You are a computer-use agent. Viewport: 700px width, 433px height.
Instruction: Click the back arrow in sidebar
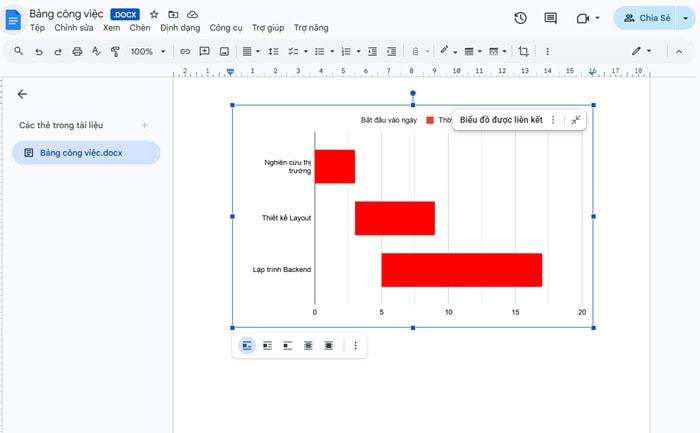22,94
